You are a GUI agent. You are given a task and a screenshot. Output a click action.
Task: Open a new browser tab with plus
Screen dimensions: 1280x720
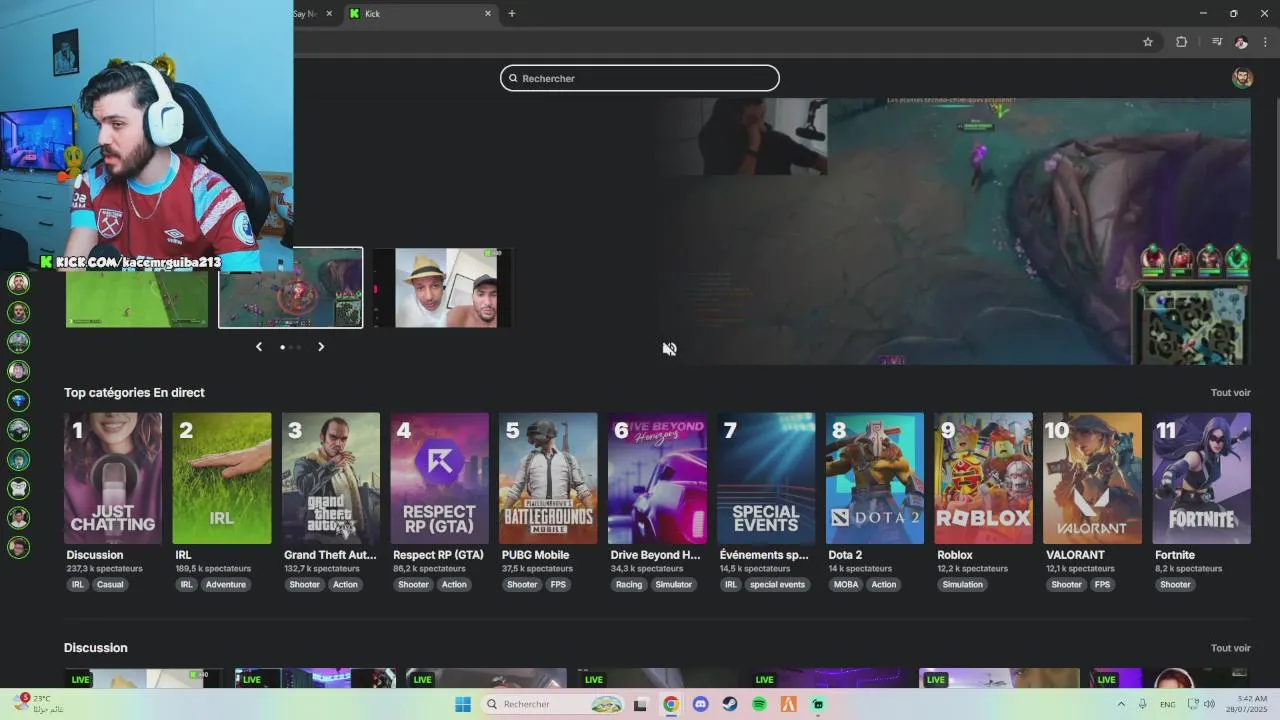click(x=512, y=14)
